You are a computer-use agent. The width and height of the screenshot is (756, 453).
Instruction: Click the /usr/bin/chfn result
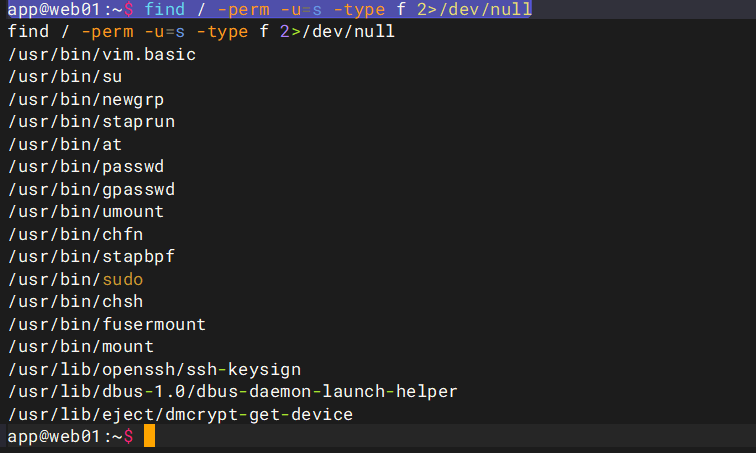[75, 234]
